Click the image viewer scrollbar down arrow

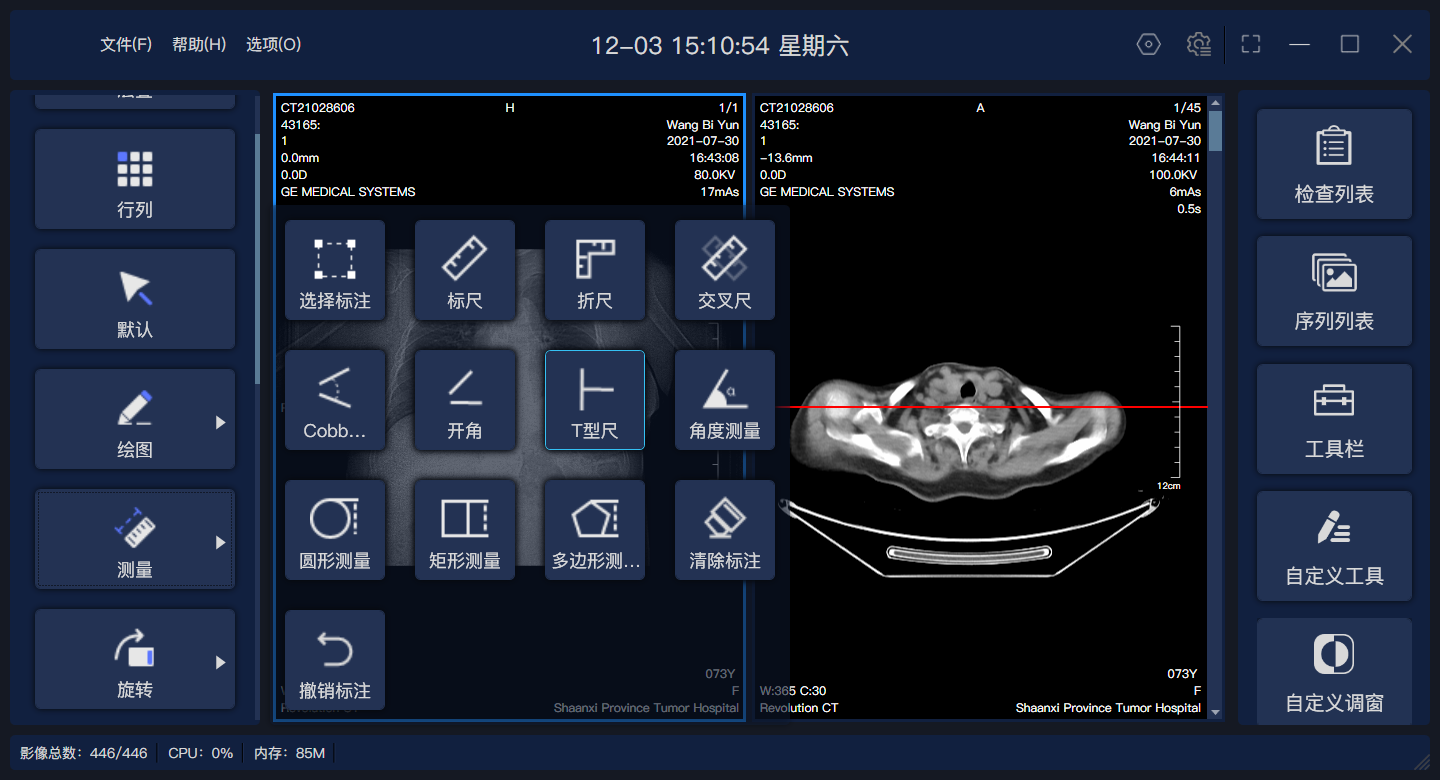pos(1215,712)
